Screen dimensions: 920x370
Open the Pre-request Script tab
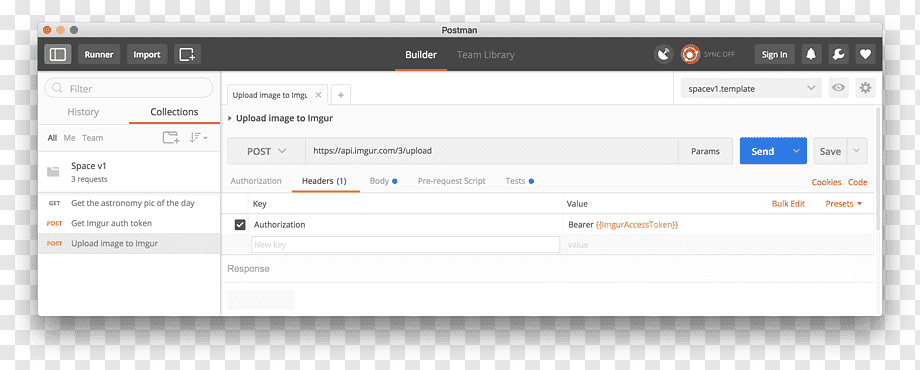point(451,181)
